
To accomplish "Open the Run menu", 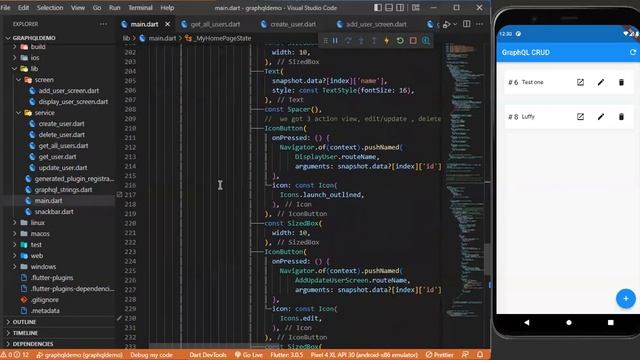I will [114, 7].
